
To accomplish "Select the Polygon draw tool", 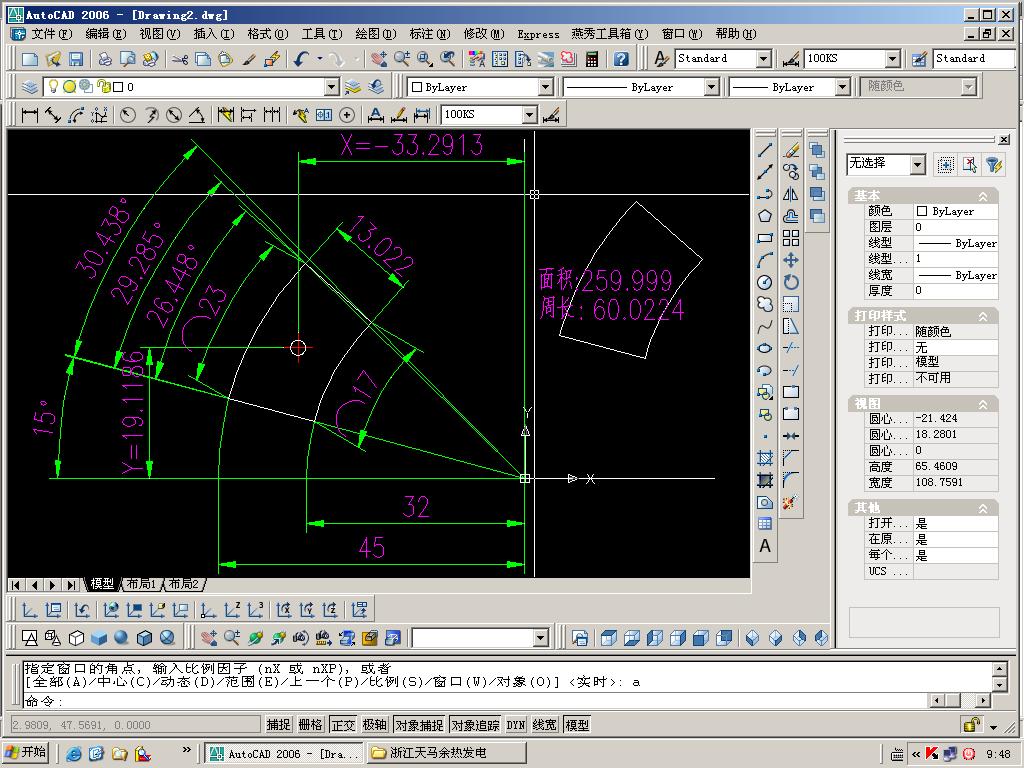I will click(765, 216).
